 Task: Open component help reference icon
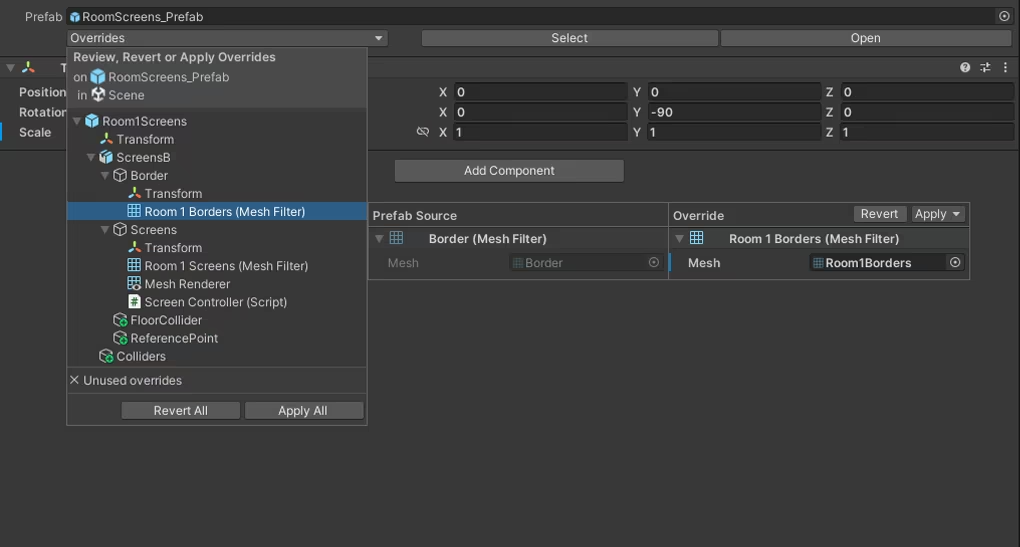pos(965,67)
